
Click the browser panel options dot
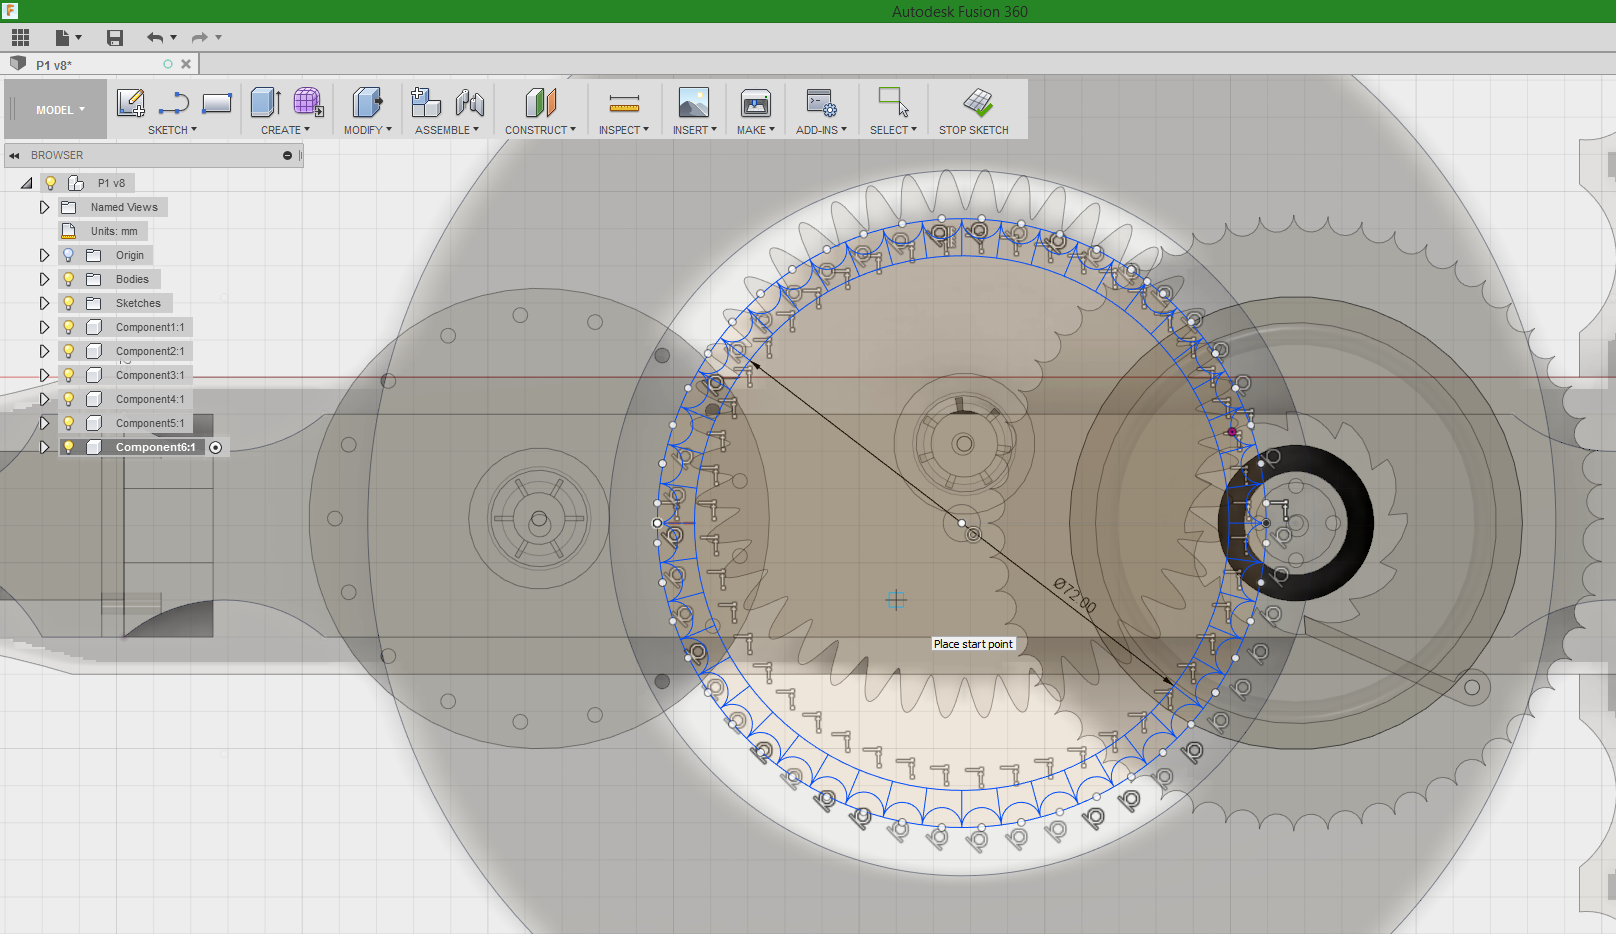click(287, 155)
